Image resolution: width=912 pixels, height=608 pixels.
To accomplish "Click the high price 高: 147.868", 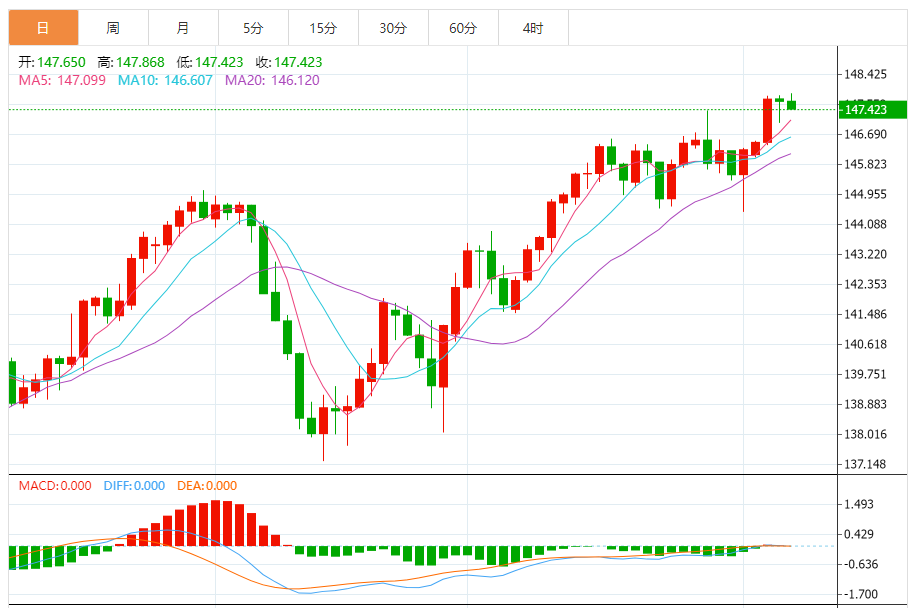I will click(x=131, y=62).
